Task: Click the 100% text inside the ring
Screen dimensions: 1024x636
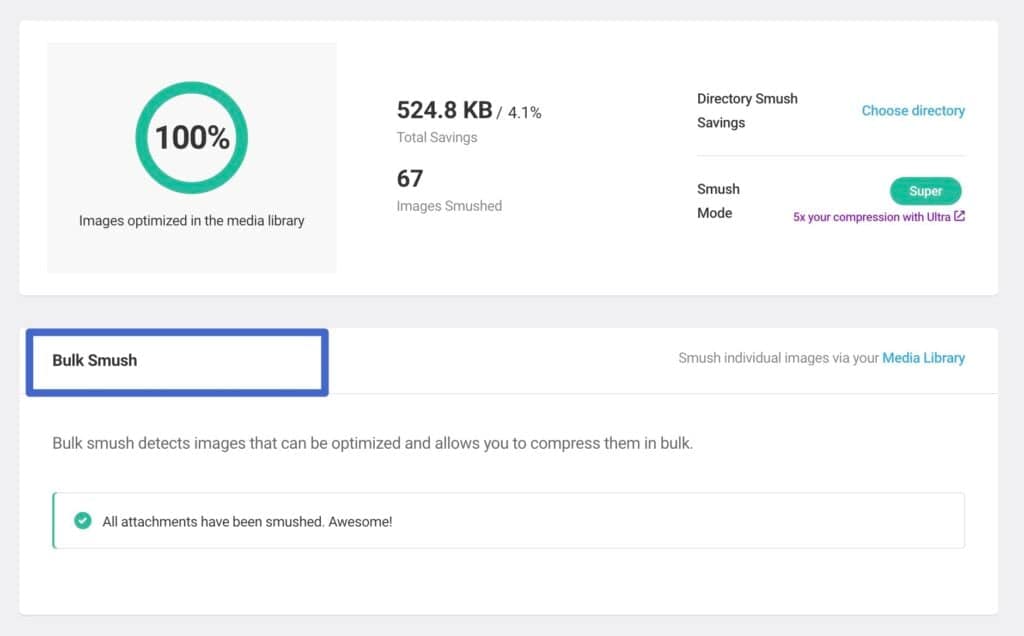Action: click(x=192, y=137)
